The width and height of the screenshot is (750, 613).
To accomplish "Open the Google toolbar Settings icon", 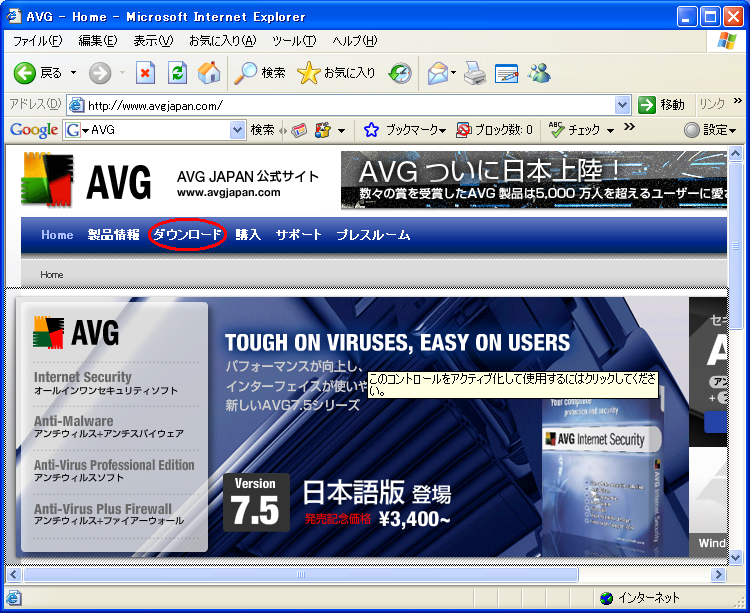I will coord(692,130).
